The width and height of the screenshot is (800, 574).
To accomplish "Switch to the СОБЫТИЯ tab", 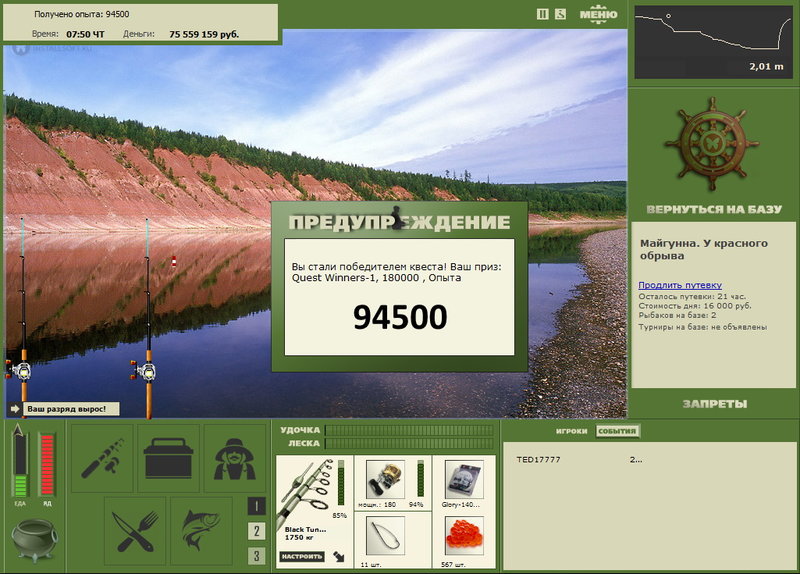I will pos(617,431).
